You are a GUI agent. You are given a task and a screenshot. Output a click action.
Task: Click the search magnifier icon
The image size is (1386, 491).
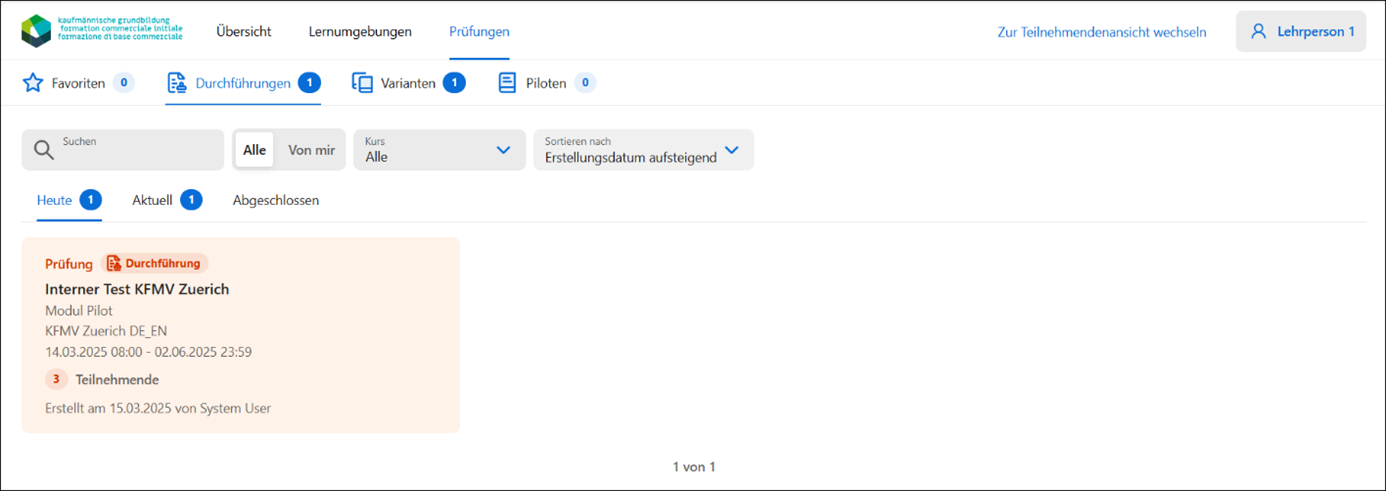[44, 150]
